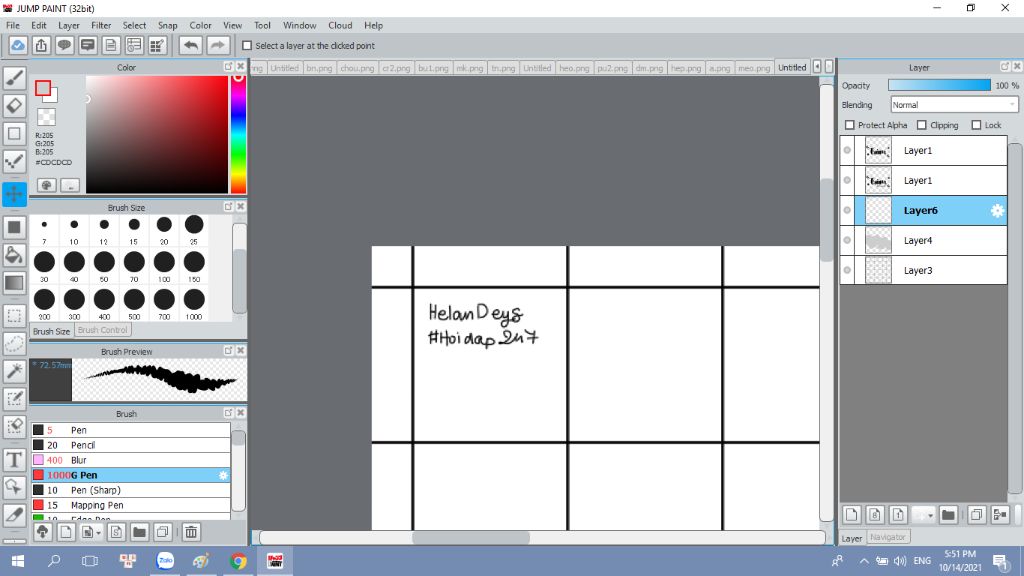Duplicate layer icon in Layer panel
The width and height of the screenshot is (1024, 576).
coord(976,515)
